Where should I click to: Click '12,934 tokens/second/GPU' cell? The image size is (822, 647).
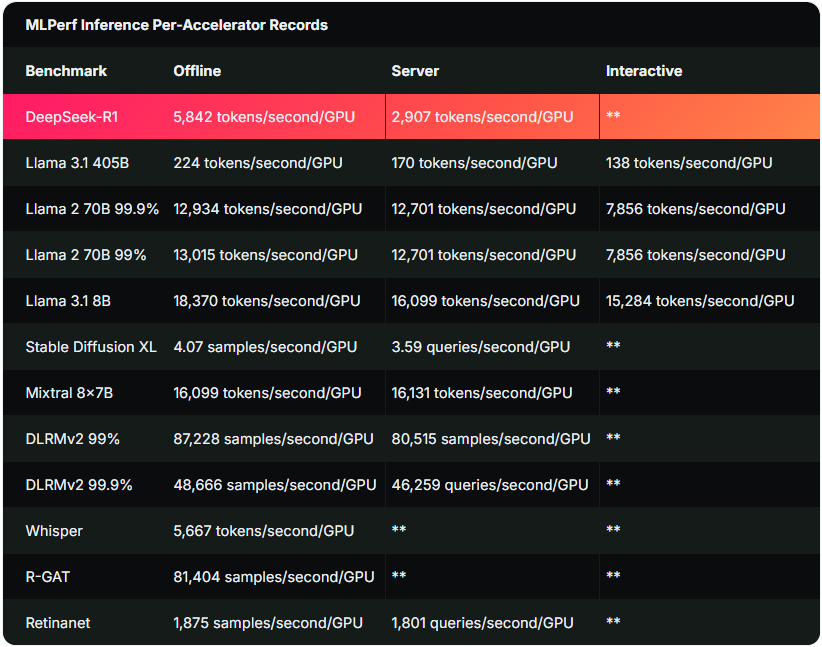click(x=268, y=209)
